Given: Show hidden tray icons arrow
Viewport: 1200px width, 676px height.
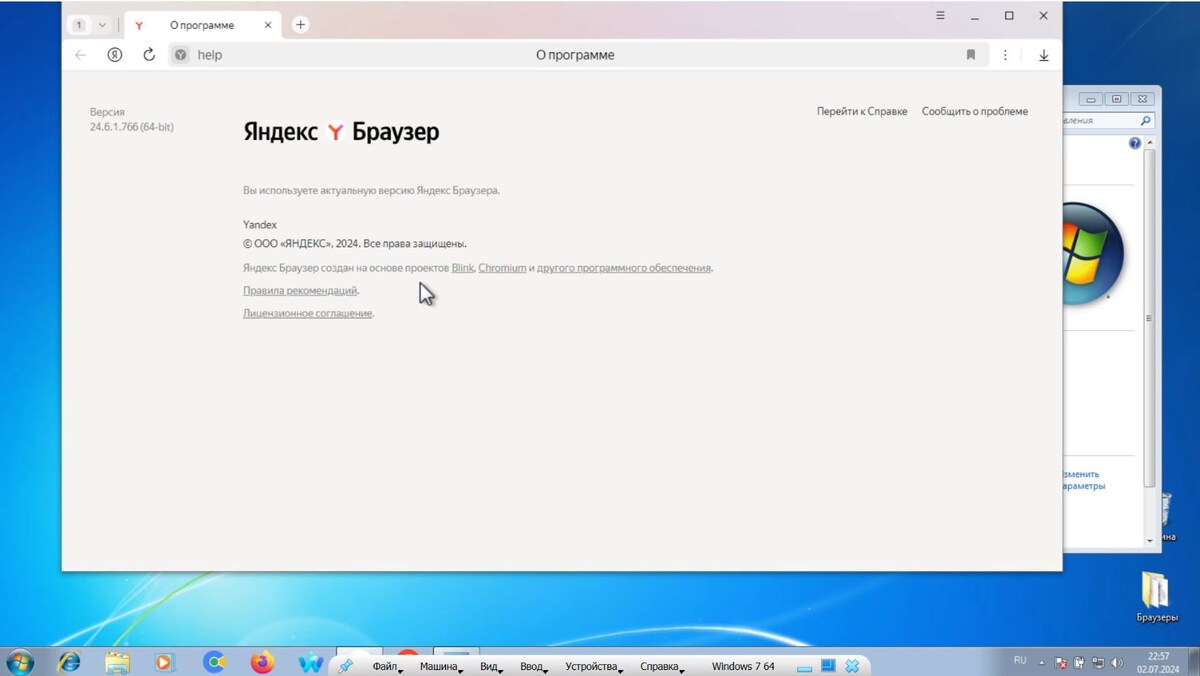Looking at the screenshot, I should [1042, 663].
